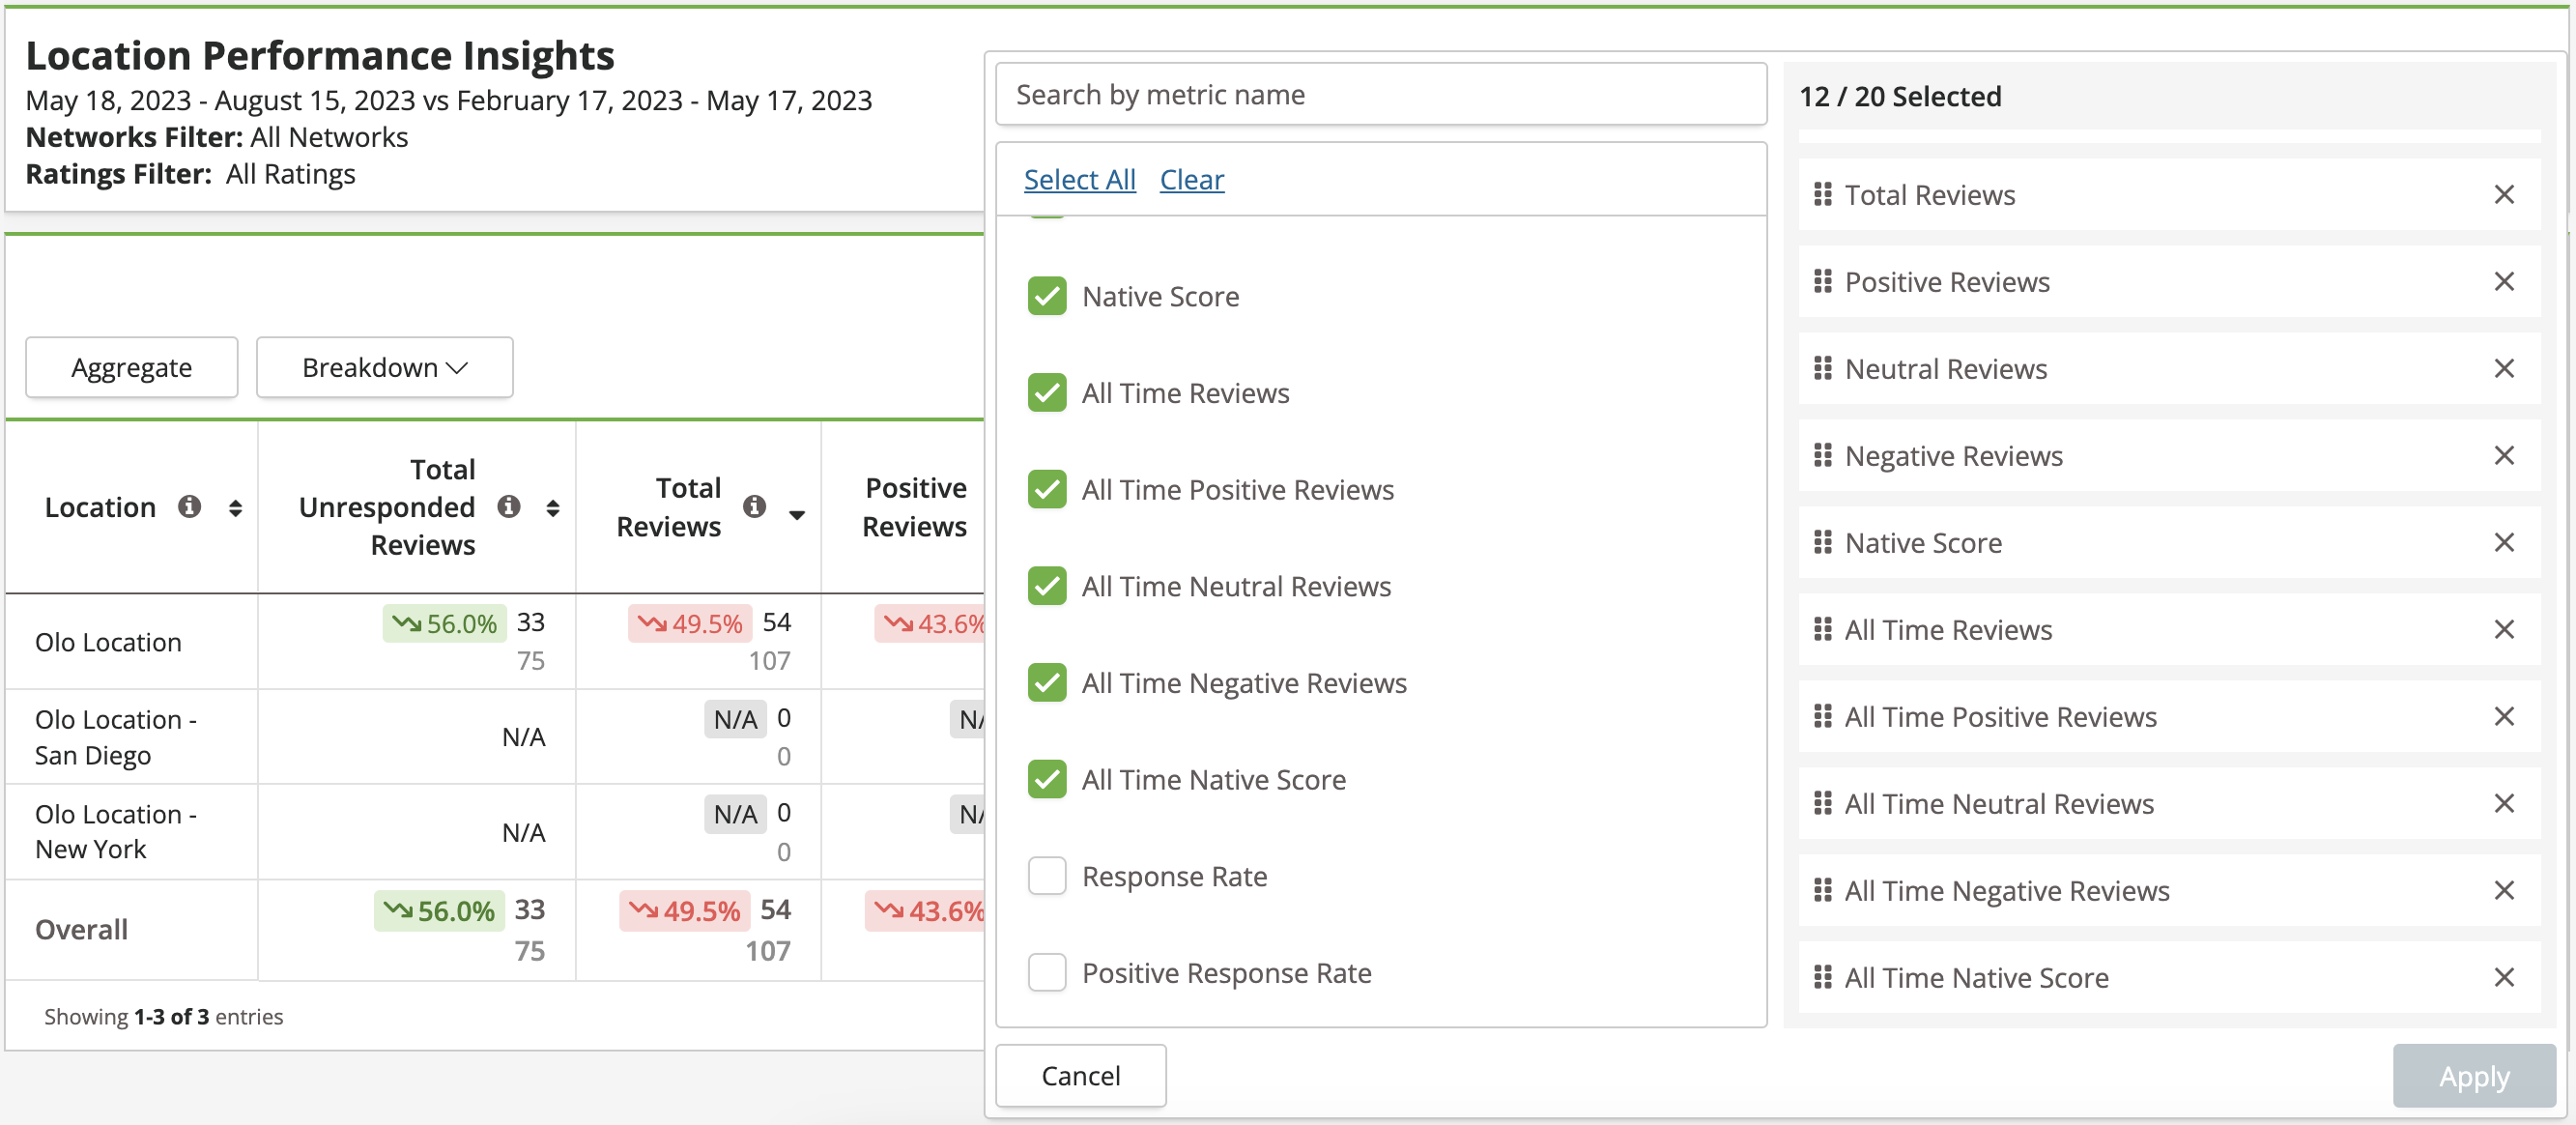Remove All Time Neutral Reviews selection

[2503, 803]
